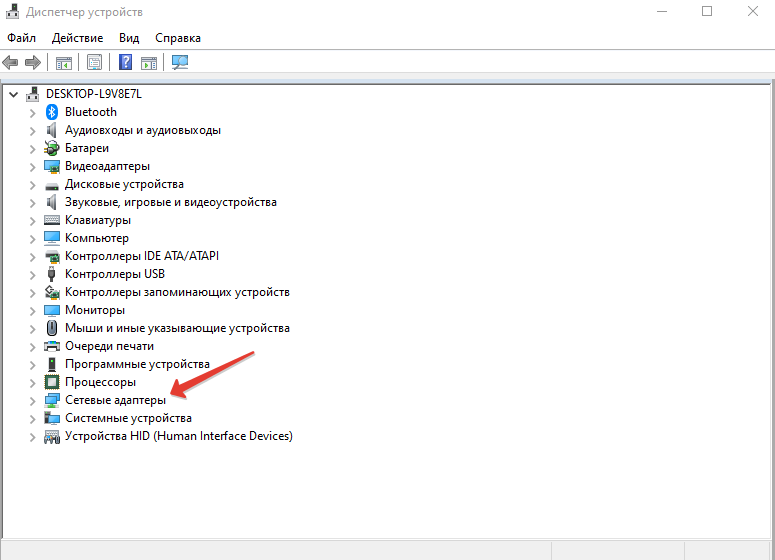Click the show/hide console tree icon
This screenshot has width=775, height=560.
coord(64,63)
